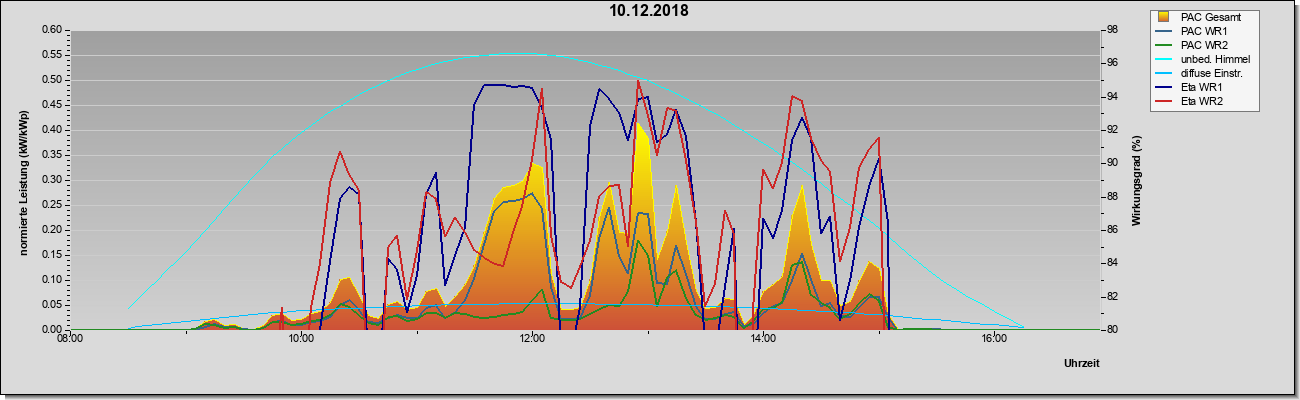Click the 12:00 tick on time axis
Screen dimensions: 1300x400
click(x=532, y=340)
